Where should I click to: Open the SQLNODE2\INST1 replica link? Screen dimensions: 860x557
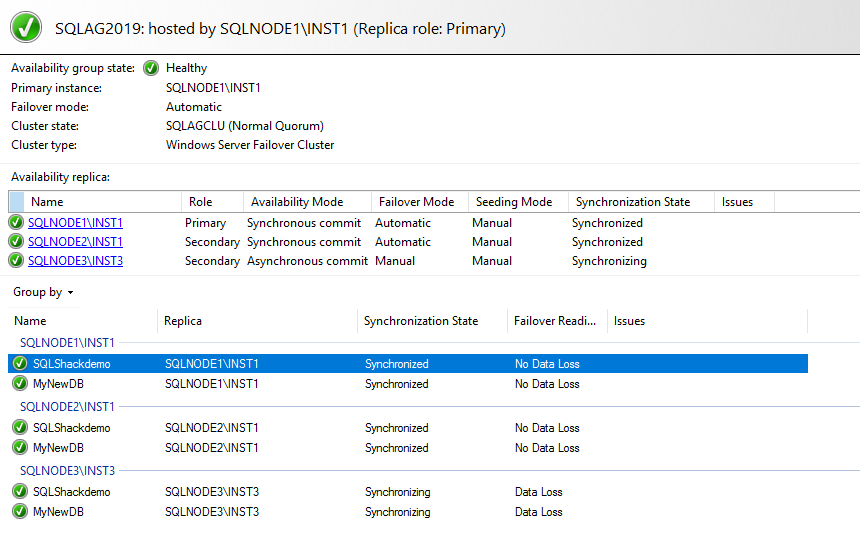pos(75,242)
